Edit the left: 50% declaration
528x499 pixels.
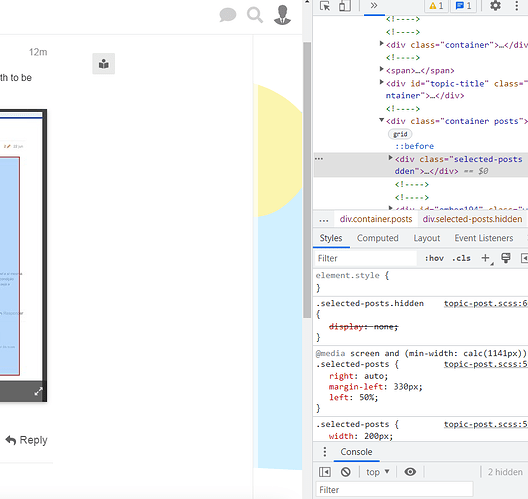click(x=354, y=397)
